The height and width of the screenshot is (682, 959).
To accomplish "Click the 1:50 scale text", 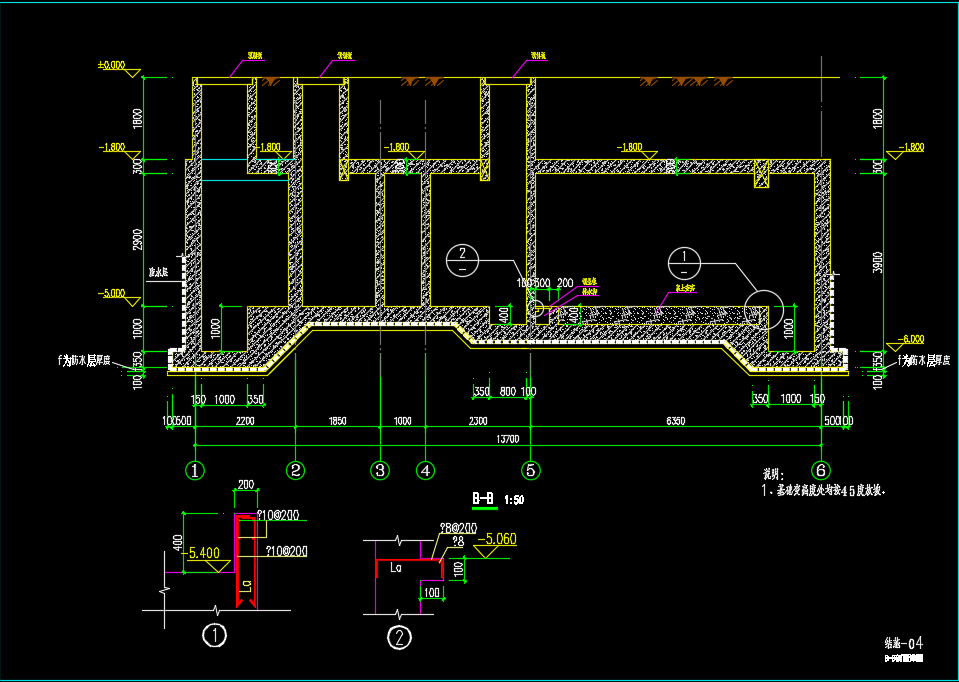I will [x=514, y=500].
